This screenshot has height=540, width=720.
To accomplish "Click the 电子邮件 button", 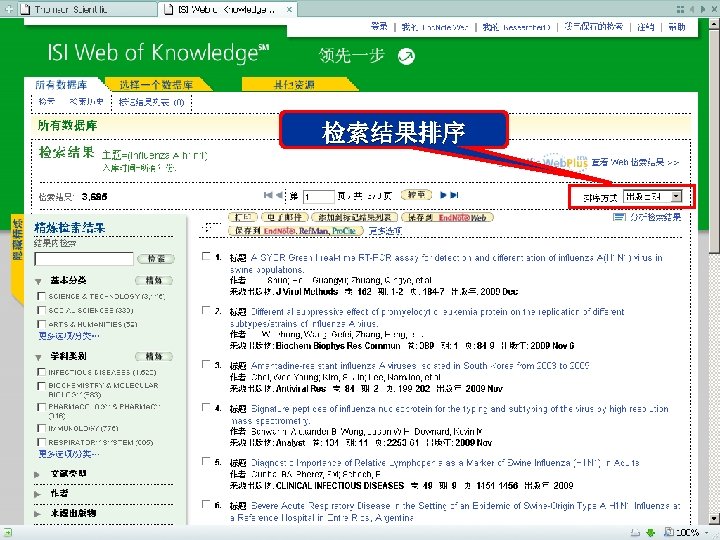I will [285, 217].
